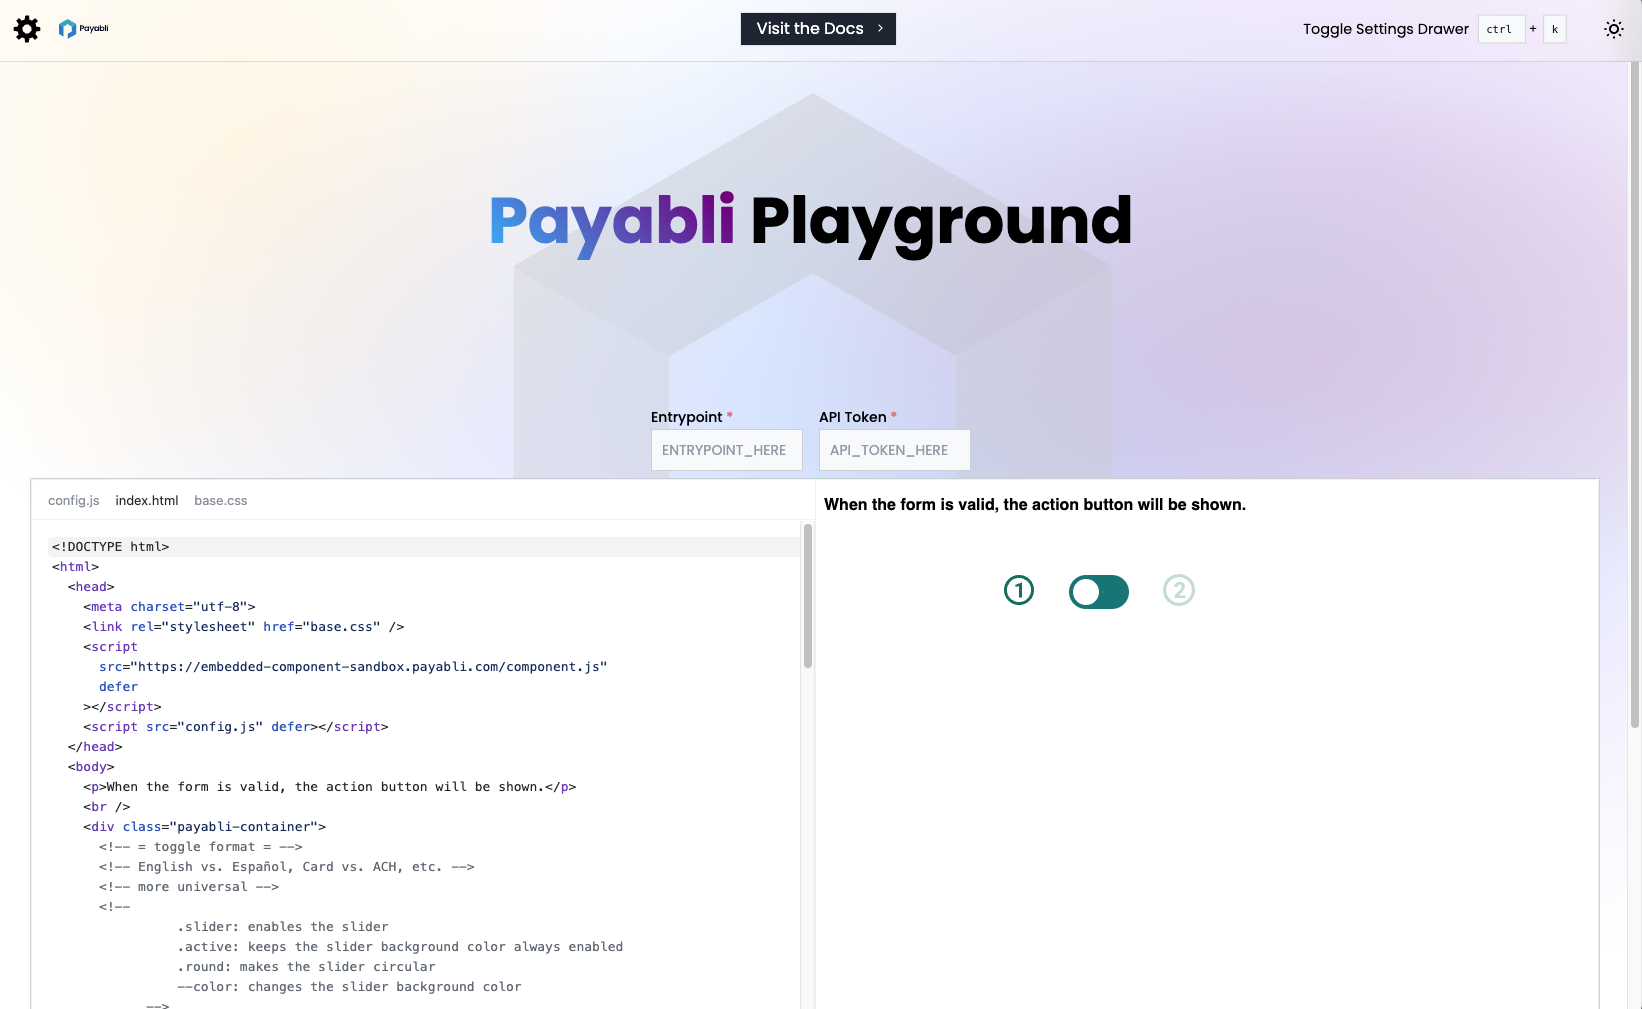Select the highlighted DOCTYPE line in the editor

click(110, 546)
